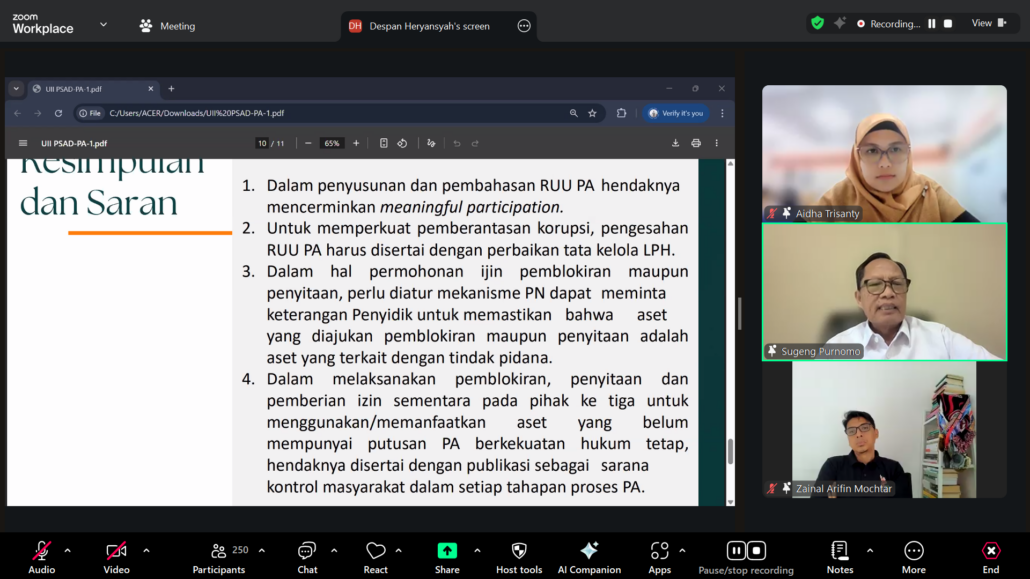Open the Zoom Workplace dropdown arrow
This screenshot has width=1030, height=579.
pos(103,25)
